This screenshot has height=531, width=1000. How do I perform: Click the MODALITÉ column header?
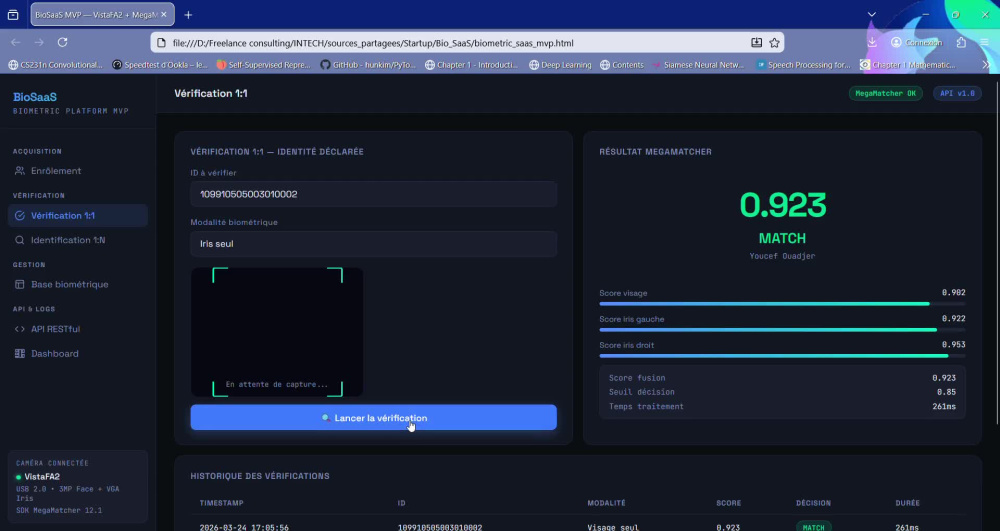606,503
